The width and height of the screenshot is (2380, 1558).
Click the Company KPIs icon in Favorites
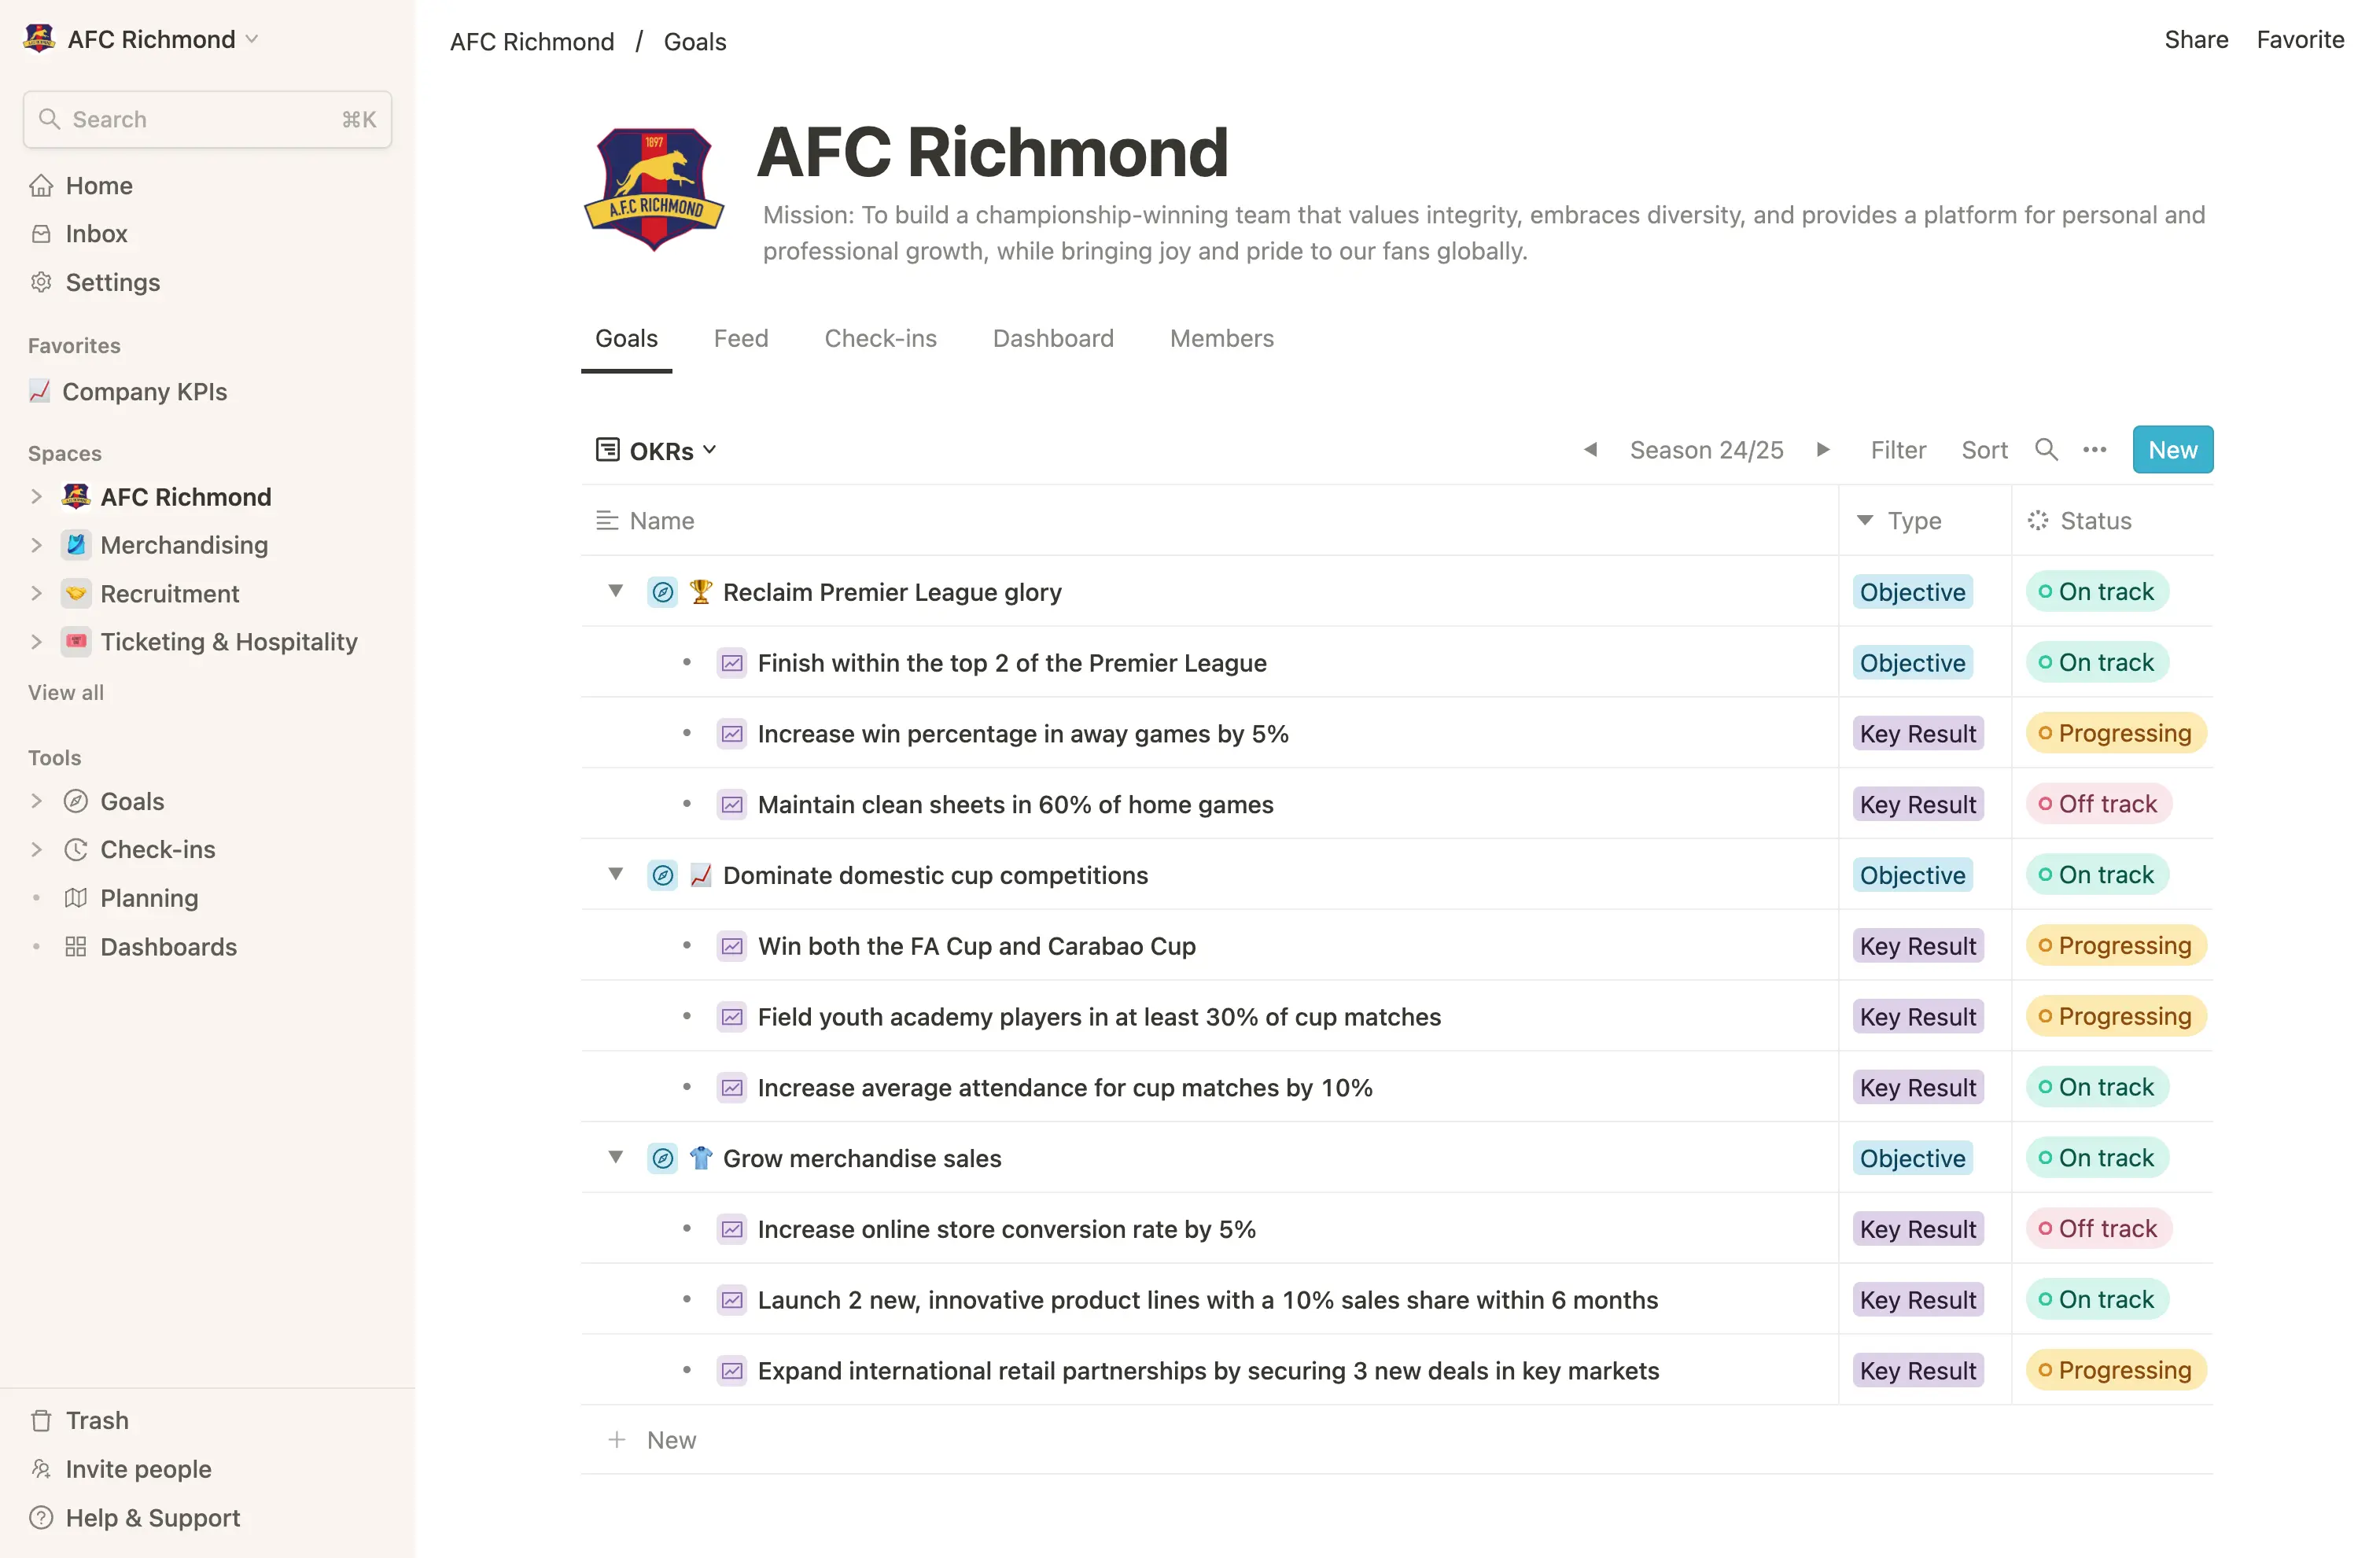click(x=39, y=389)
